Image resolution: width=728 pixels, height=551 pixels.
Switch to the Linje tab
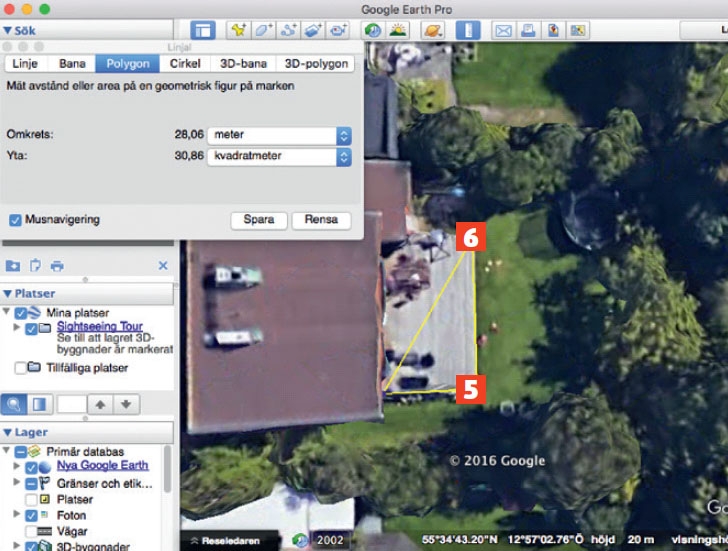[26, 63]
